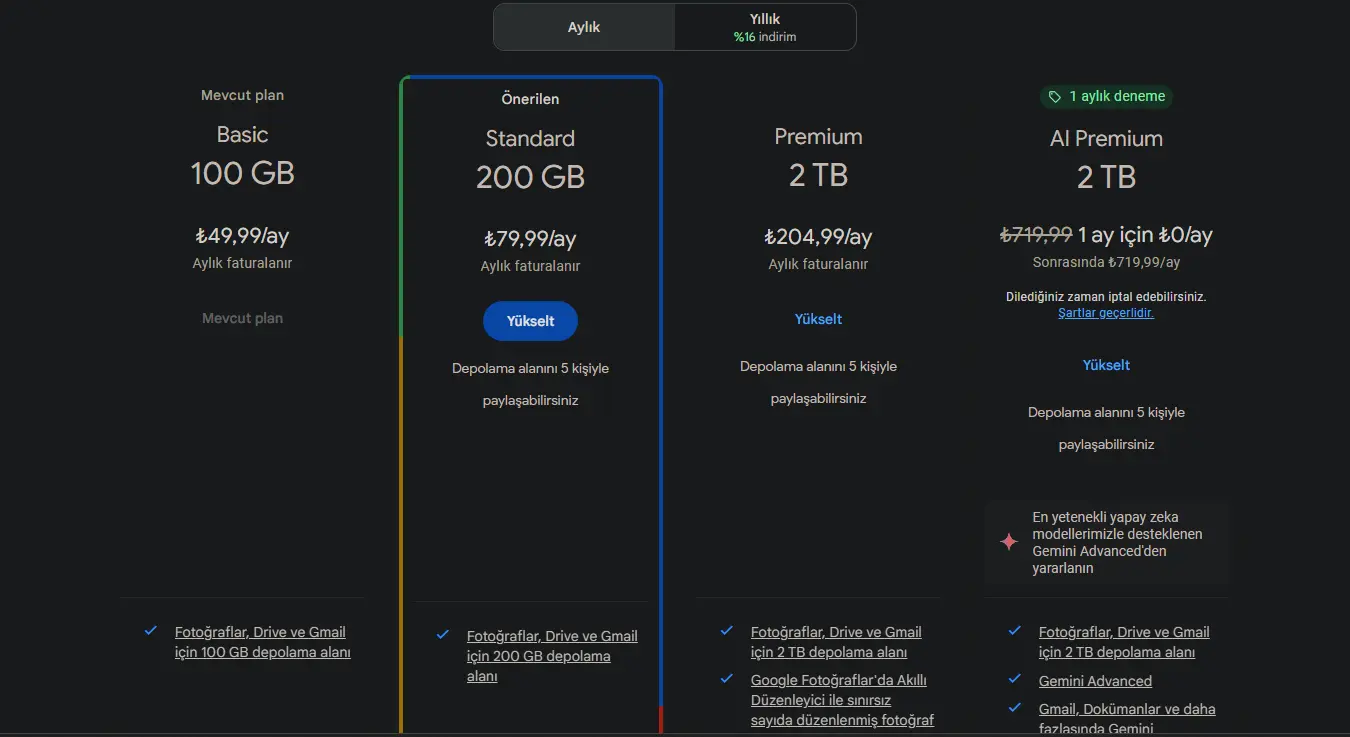This screenshot has height=737, width=1350.
Task: Click the Standard plan's 5 kişiyle sharing text
Action: click(x=530, y=384)
